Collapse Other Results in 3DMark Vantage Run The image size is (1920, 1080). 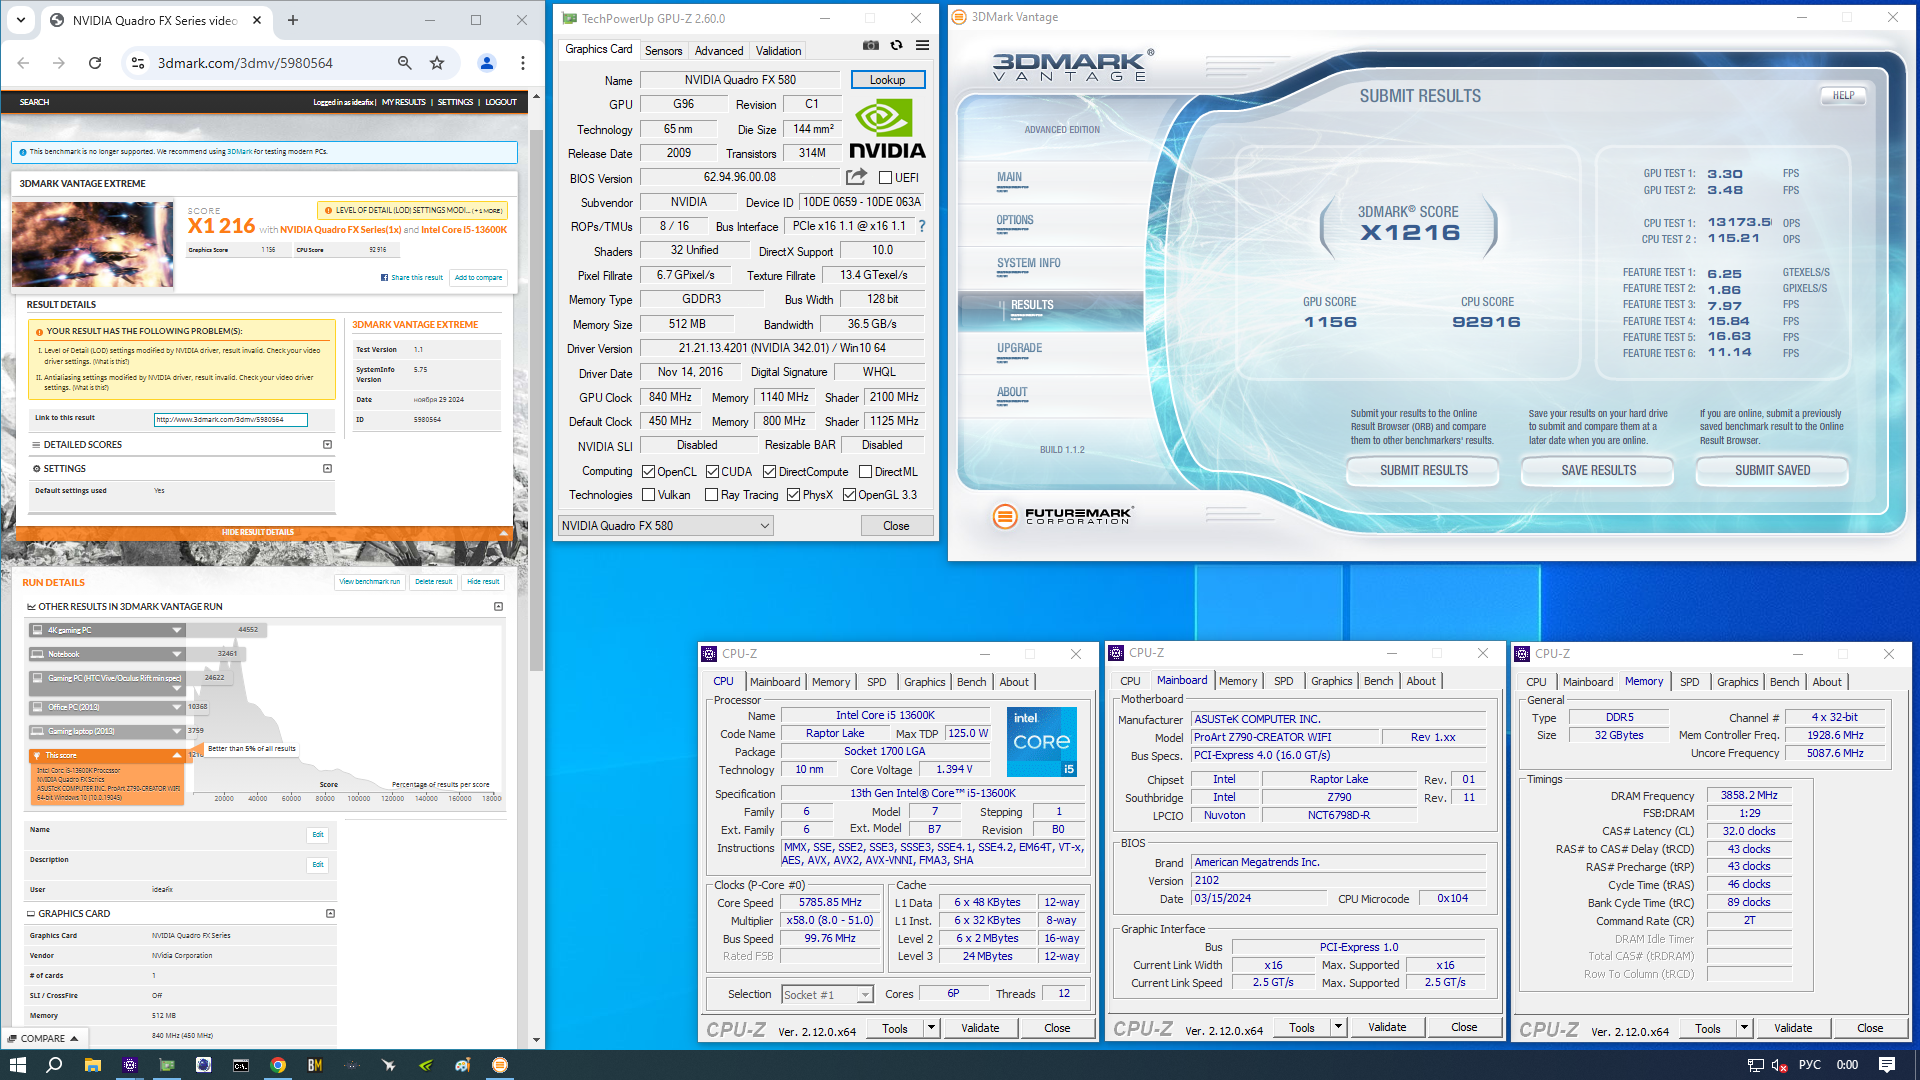(498, 607)
